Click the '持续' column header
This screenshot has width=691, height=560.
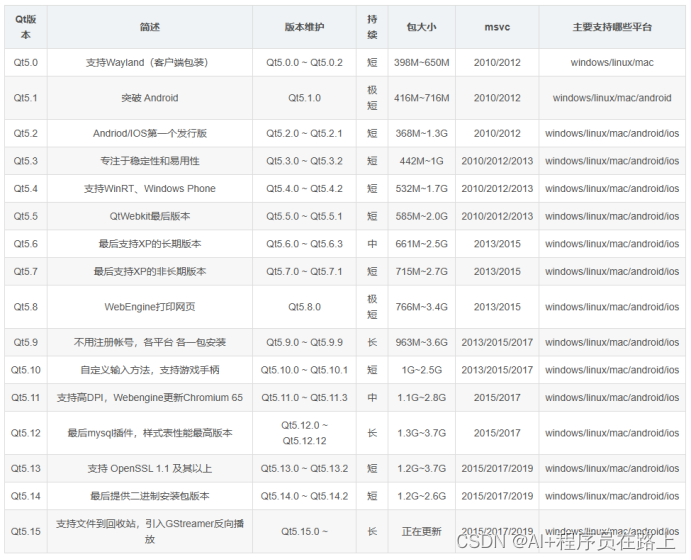click(372, 27)
